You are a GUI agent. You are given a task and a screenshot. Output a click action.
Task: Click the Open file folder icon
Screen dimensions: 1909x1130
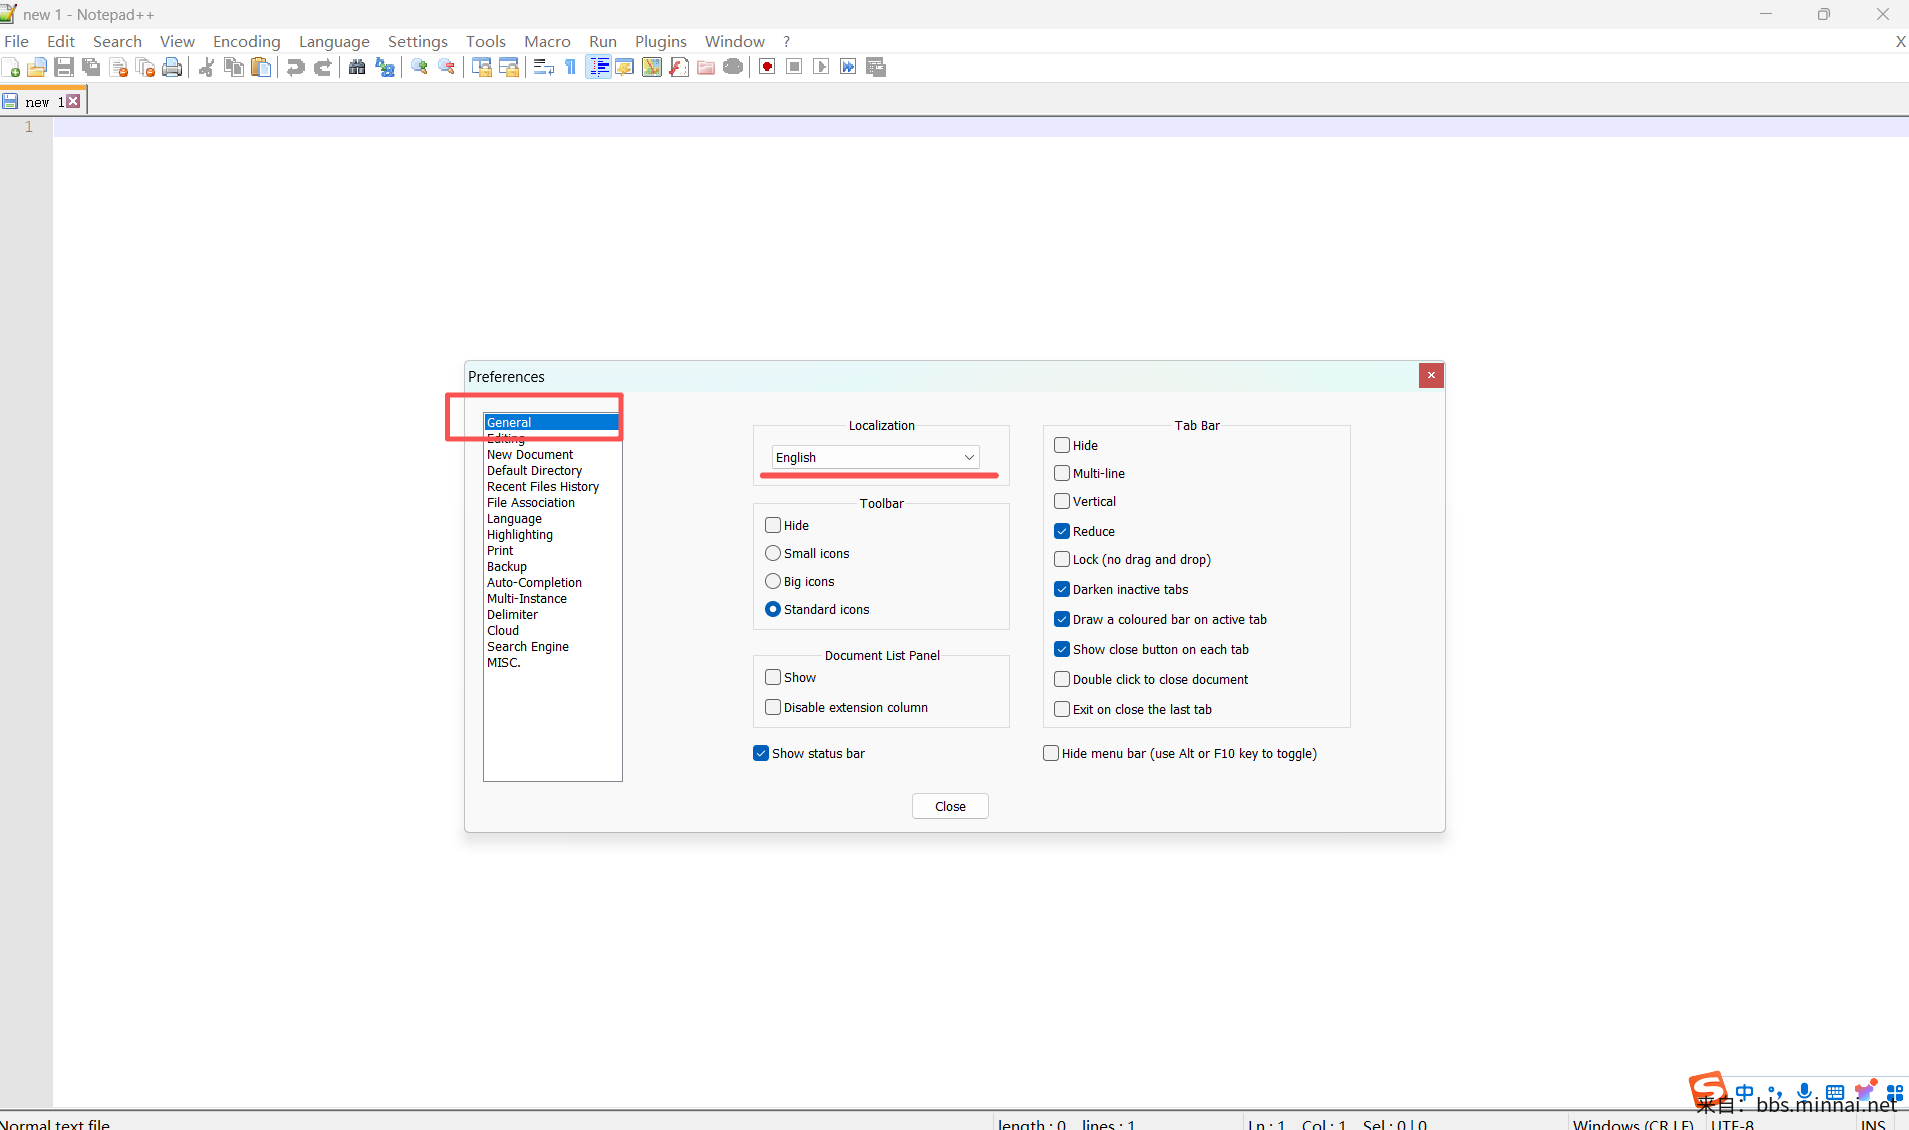click(37, 67)
